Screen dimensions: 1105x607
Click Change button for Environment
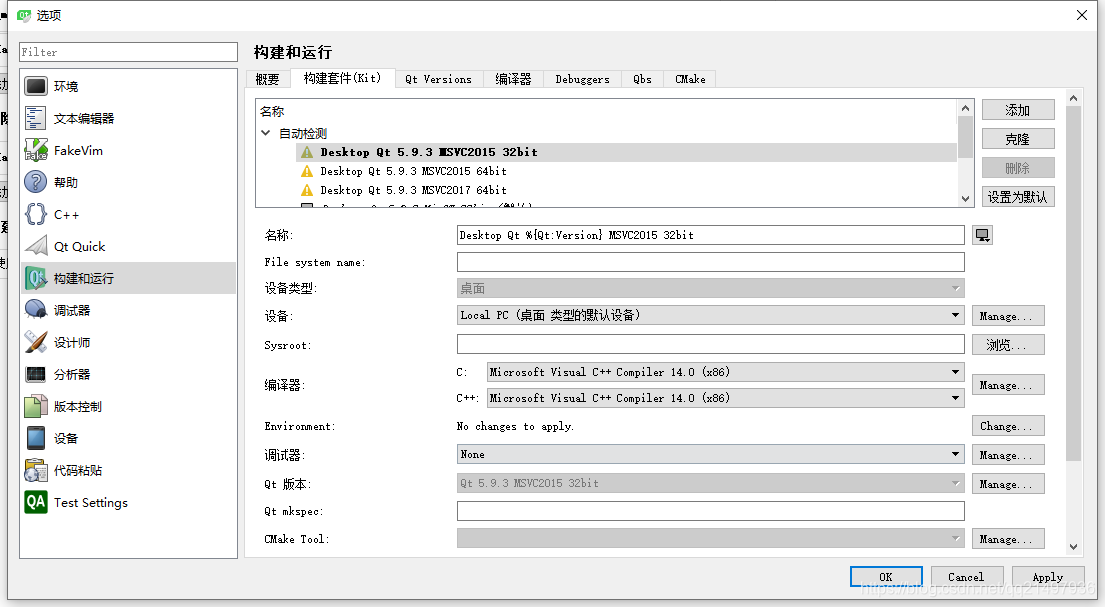(x=1008, y=426)
